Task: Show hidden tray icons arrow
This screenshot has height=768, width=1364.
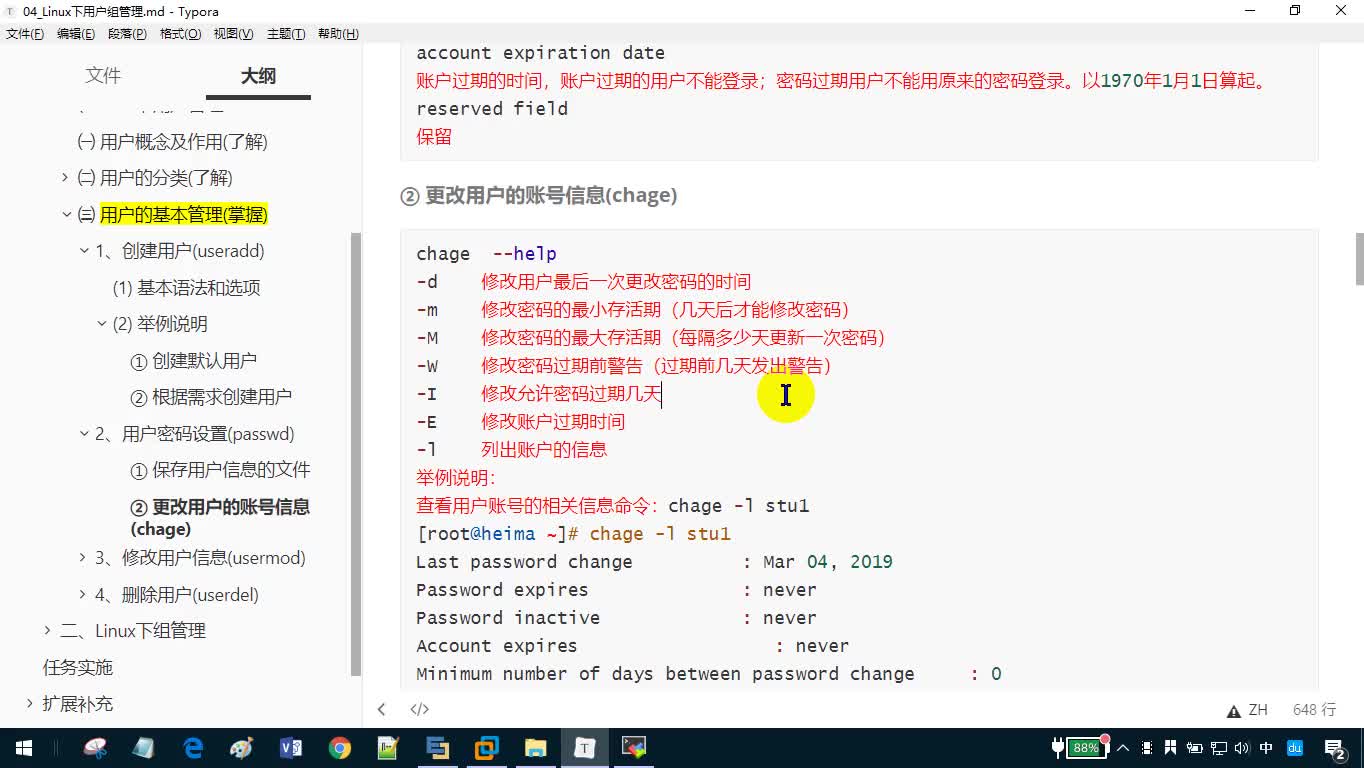Action: coord(1123,748)
